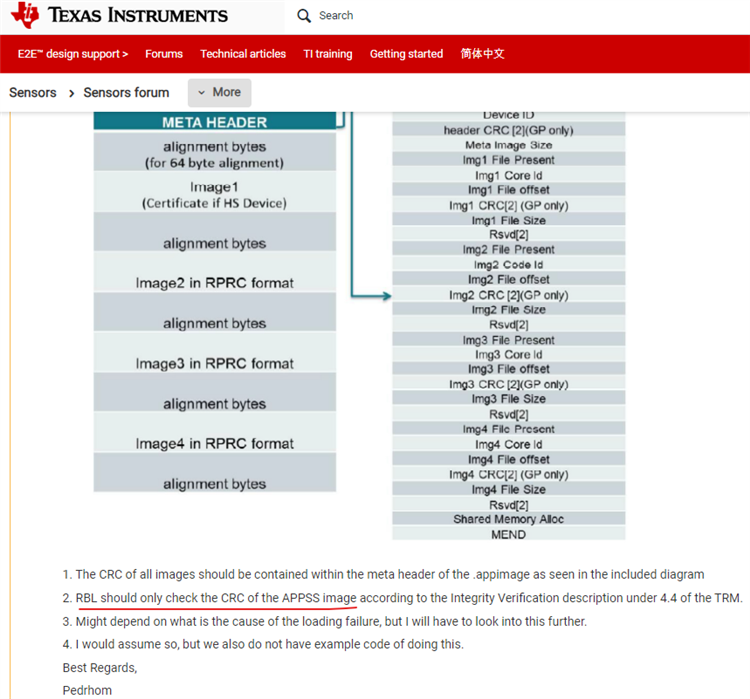The image size is (750, 699).
Task: Click 'Image3 in RPRC format' diagram text
Action: pyautogui.click(x=215, y=364)
